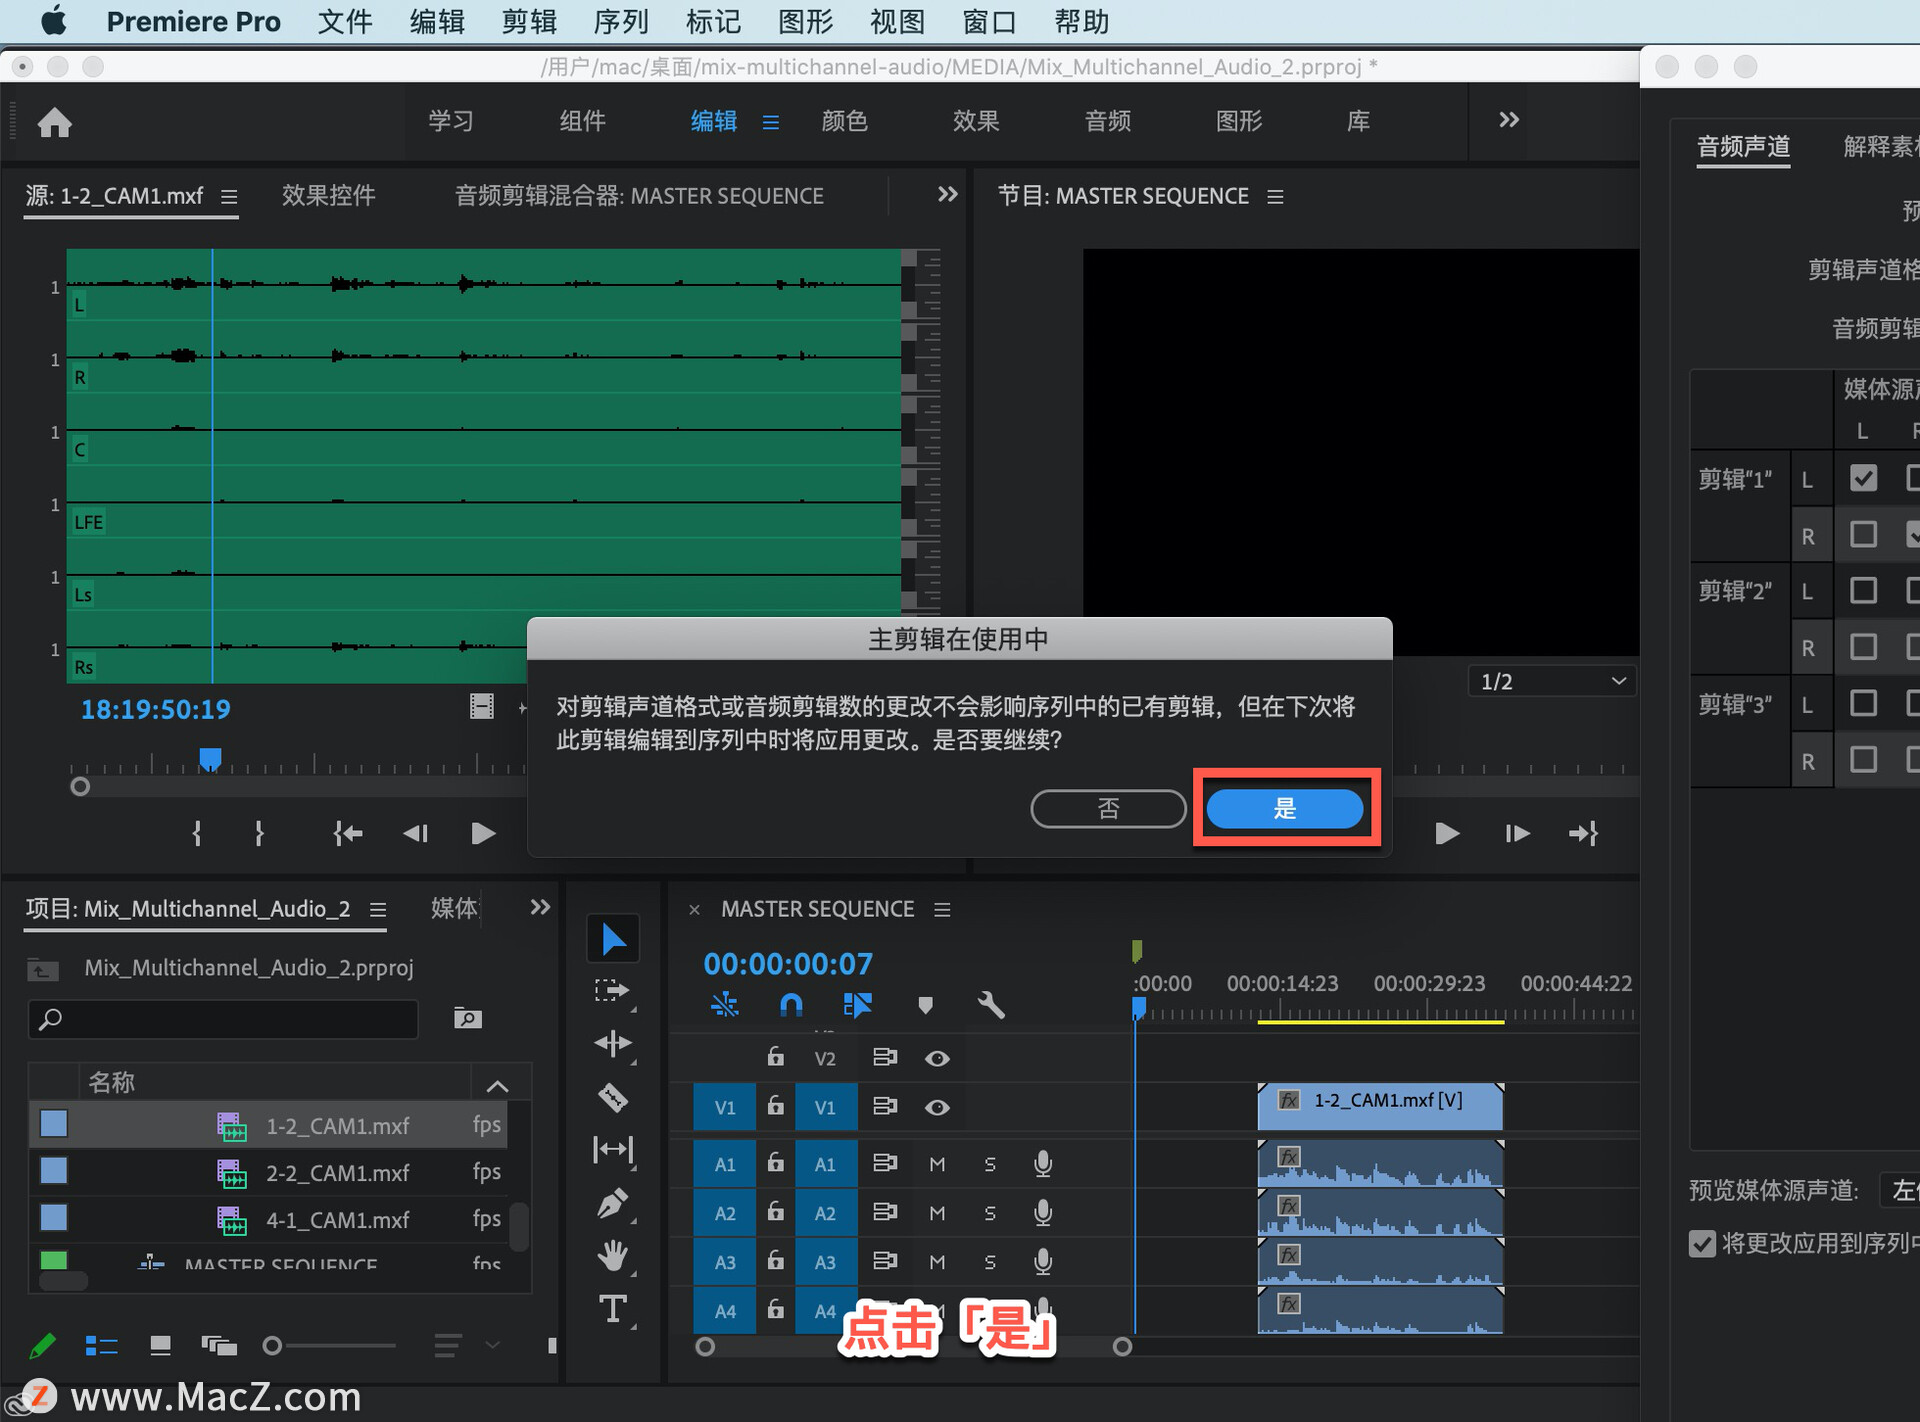Mute the A1 audio track

(937, 1164)
